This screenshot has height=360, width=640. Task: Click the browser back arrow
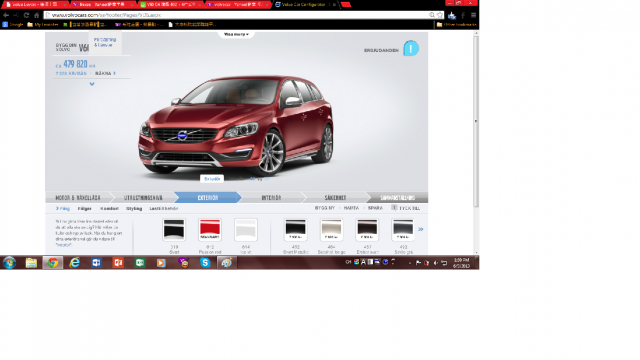coord(6,15)
